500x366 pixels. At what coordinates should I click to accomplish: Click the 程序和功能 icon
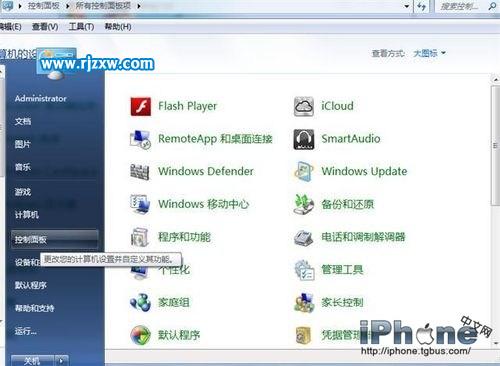(140, 237)
